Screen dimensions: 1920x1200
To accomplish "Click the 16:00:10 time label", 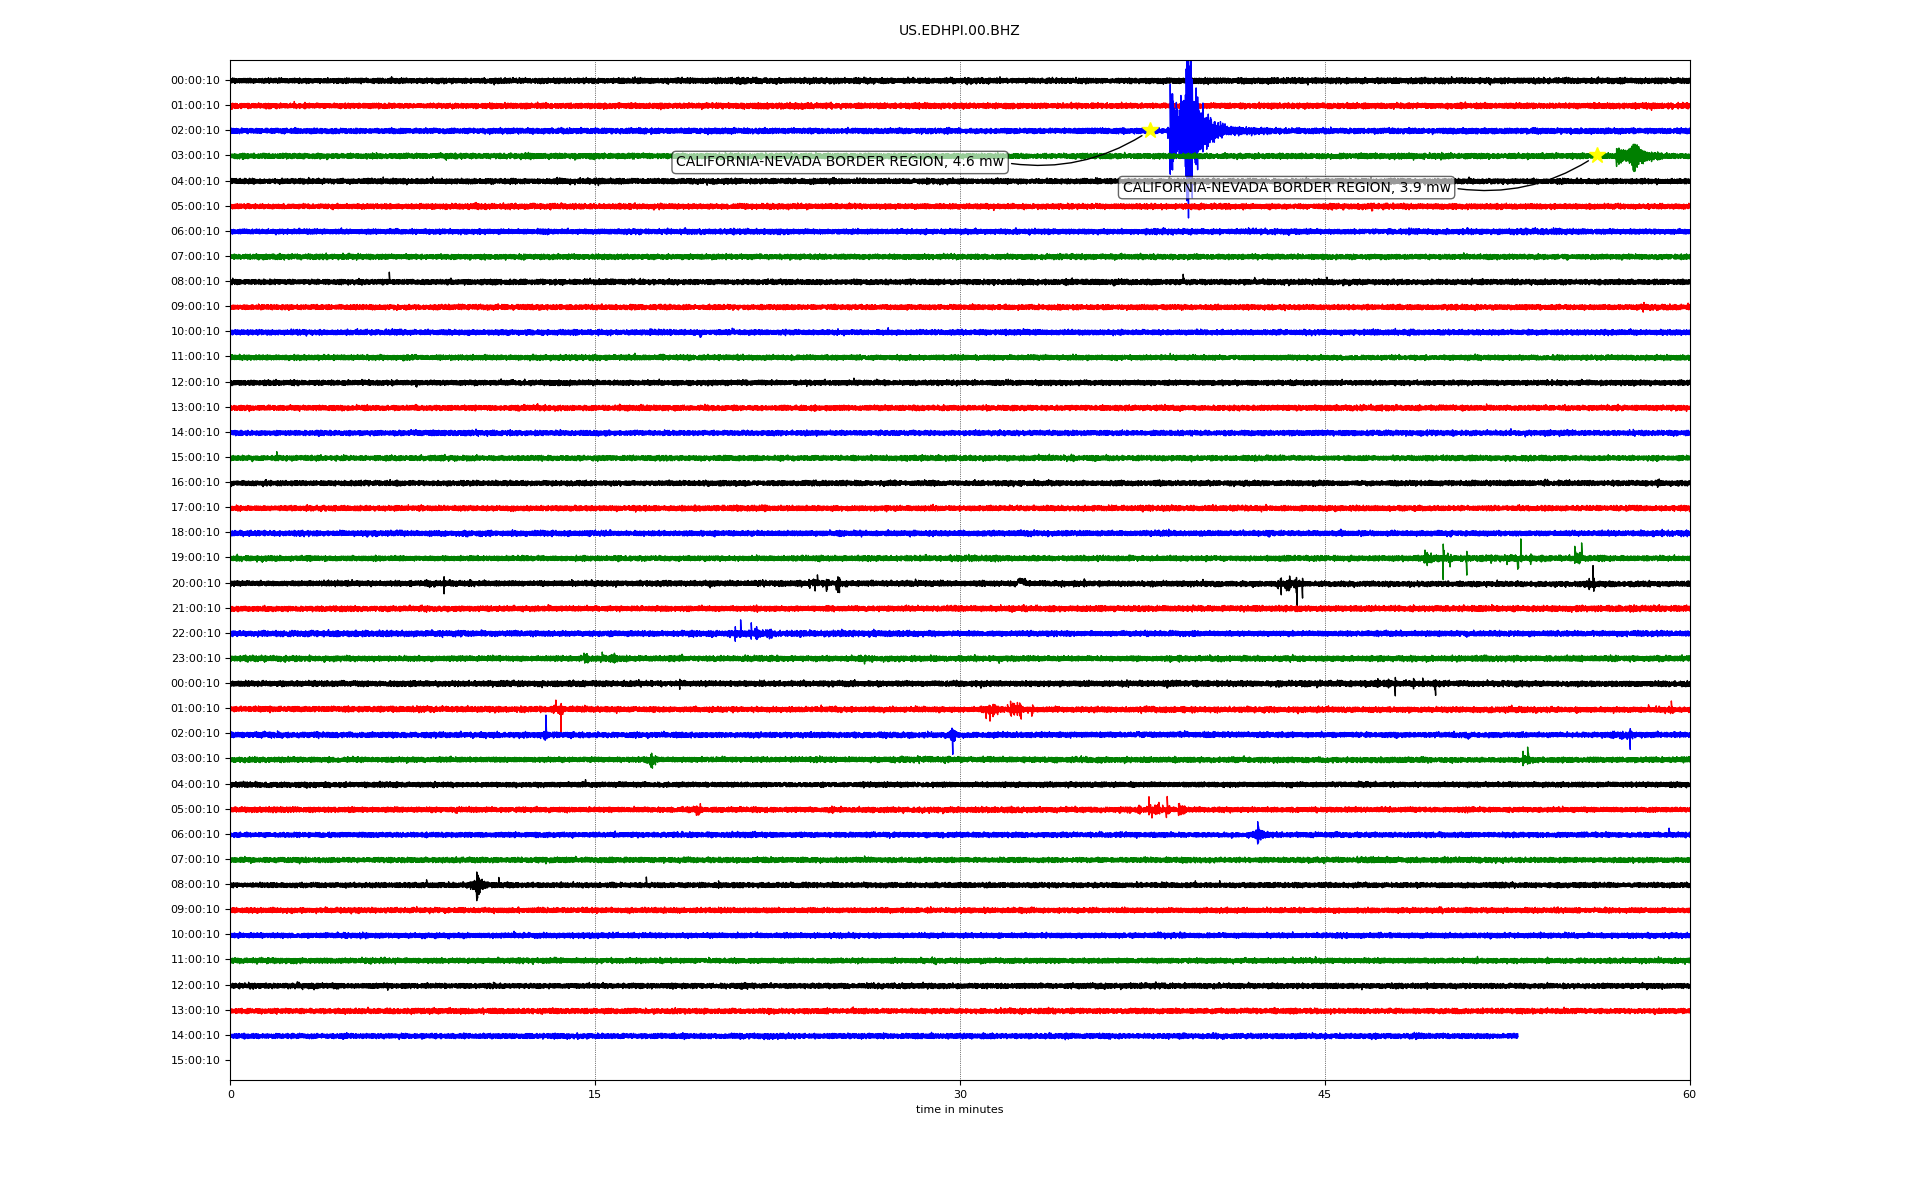I will (195, 483).
